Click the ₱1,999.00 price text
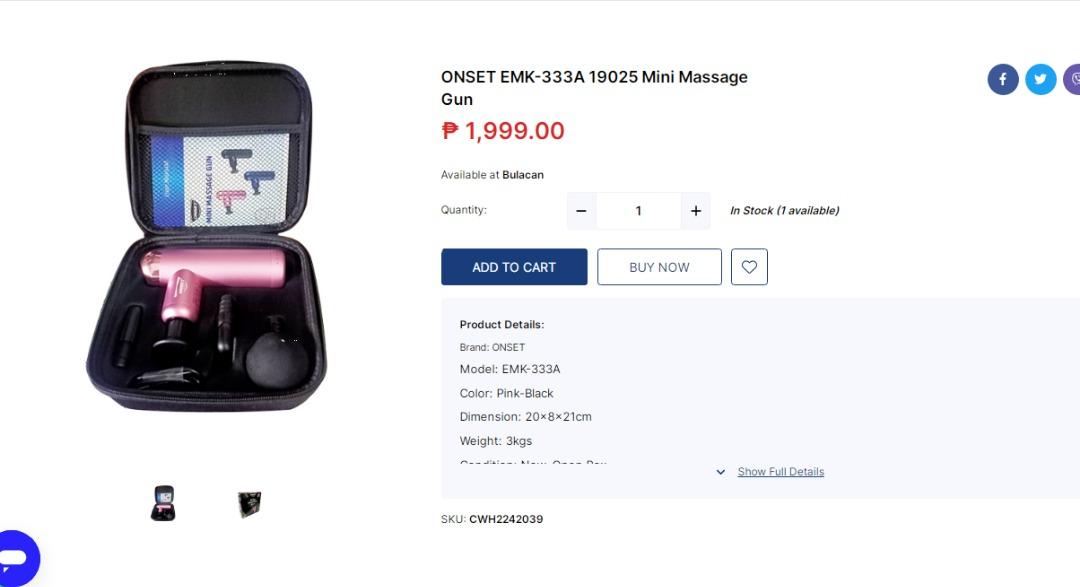 [x=503, y=131]
